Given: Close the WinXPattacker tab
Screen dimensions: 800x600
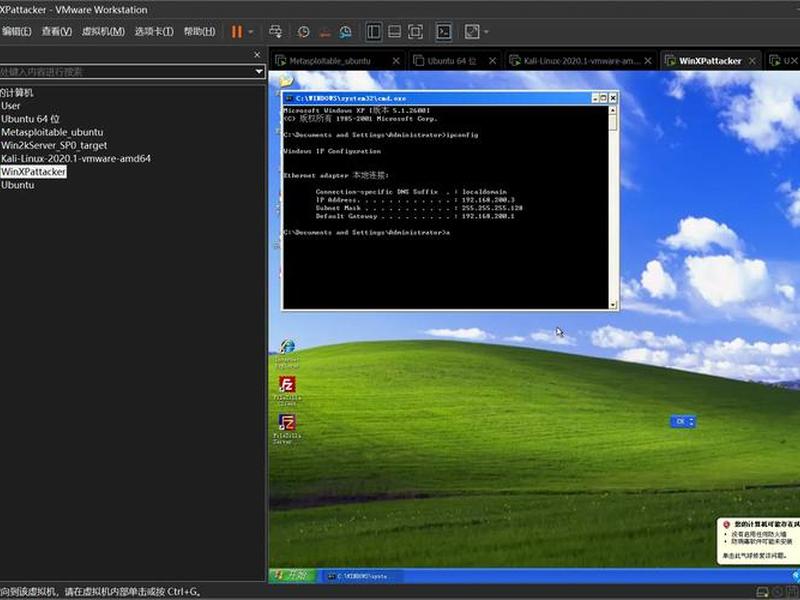Looking at the screenshot, I should [752, 61].
